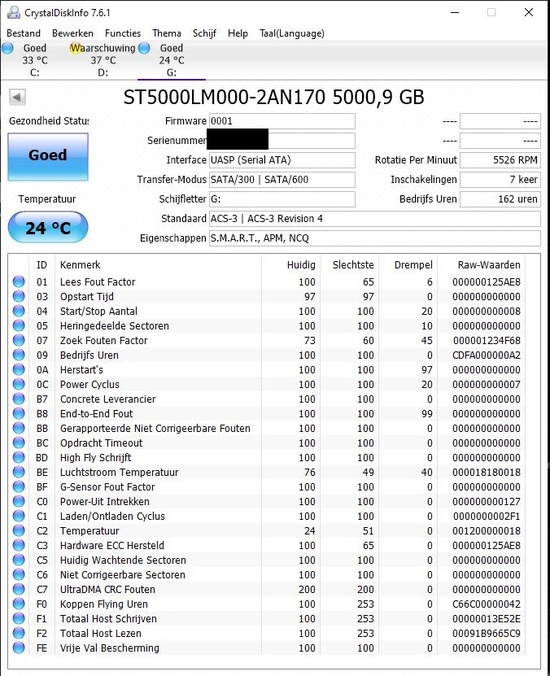Click the status orb for Power-Uit Intrekken

tap(19, 501)
